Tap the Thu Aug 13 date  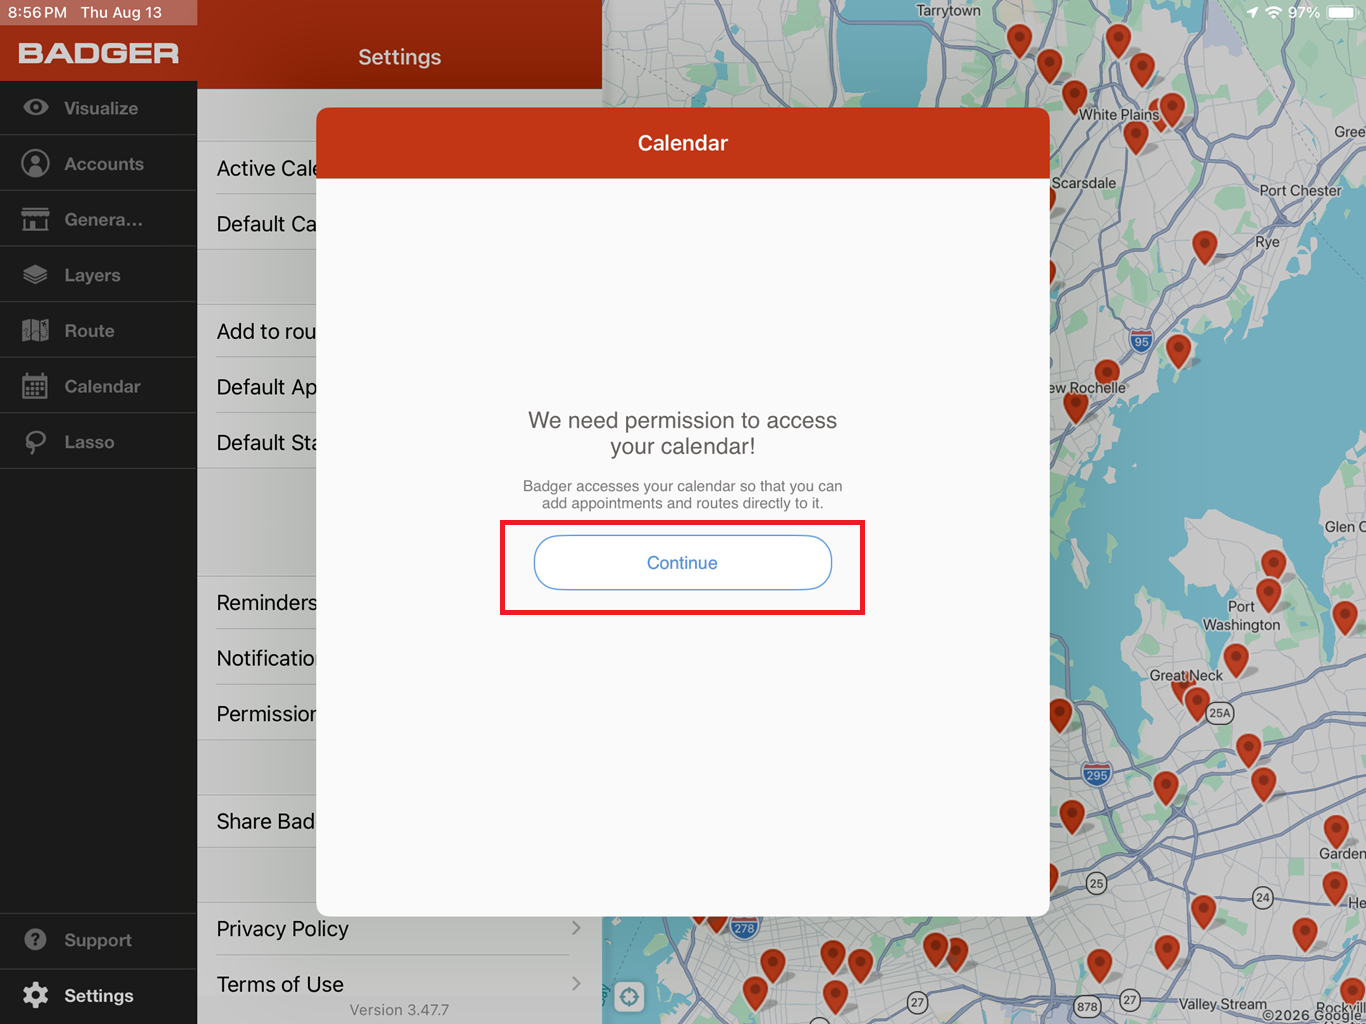tap(121, 12)
